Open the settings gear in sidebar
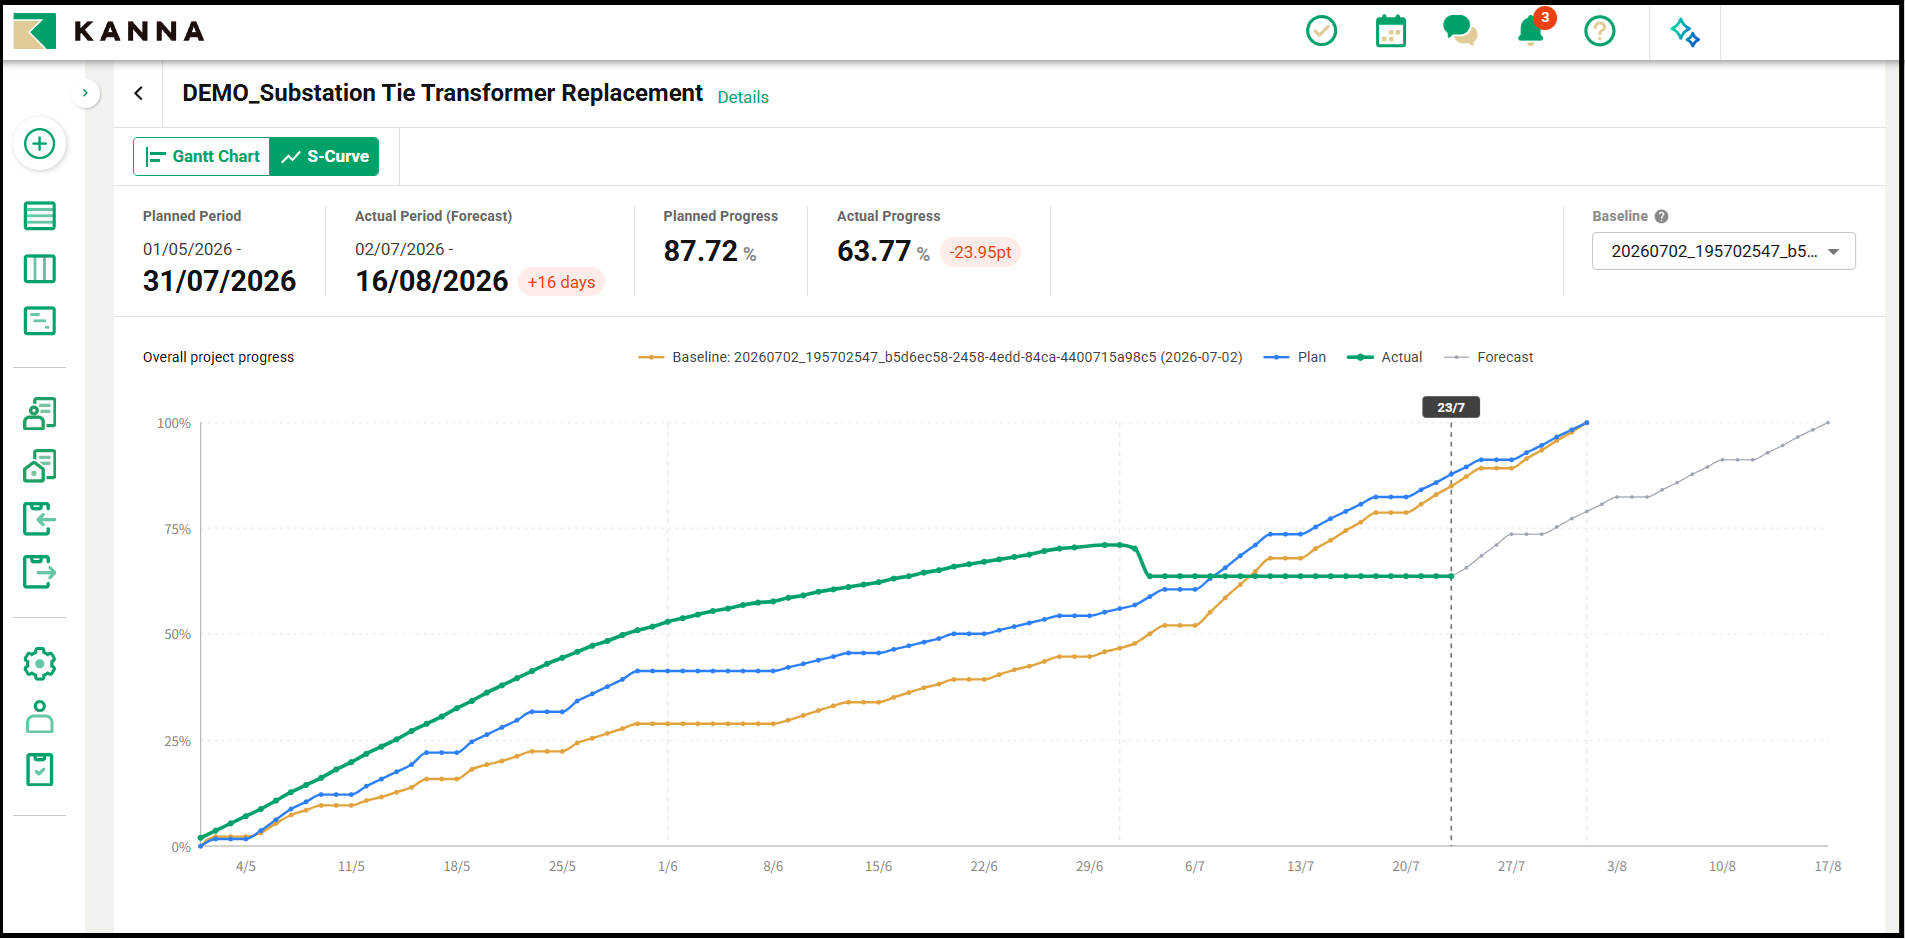1905x939 pixels. point(40,664)
